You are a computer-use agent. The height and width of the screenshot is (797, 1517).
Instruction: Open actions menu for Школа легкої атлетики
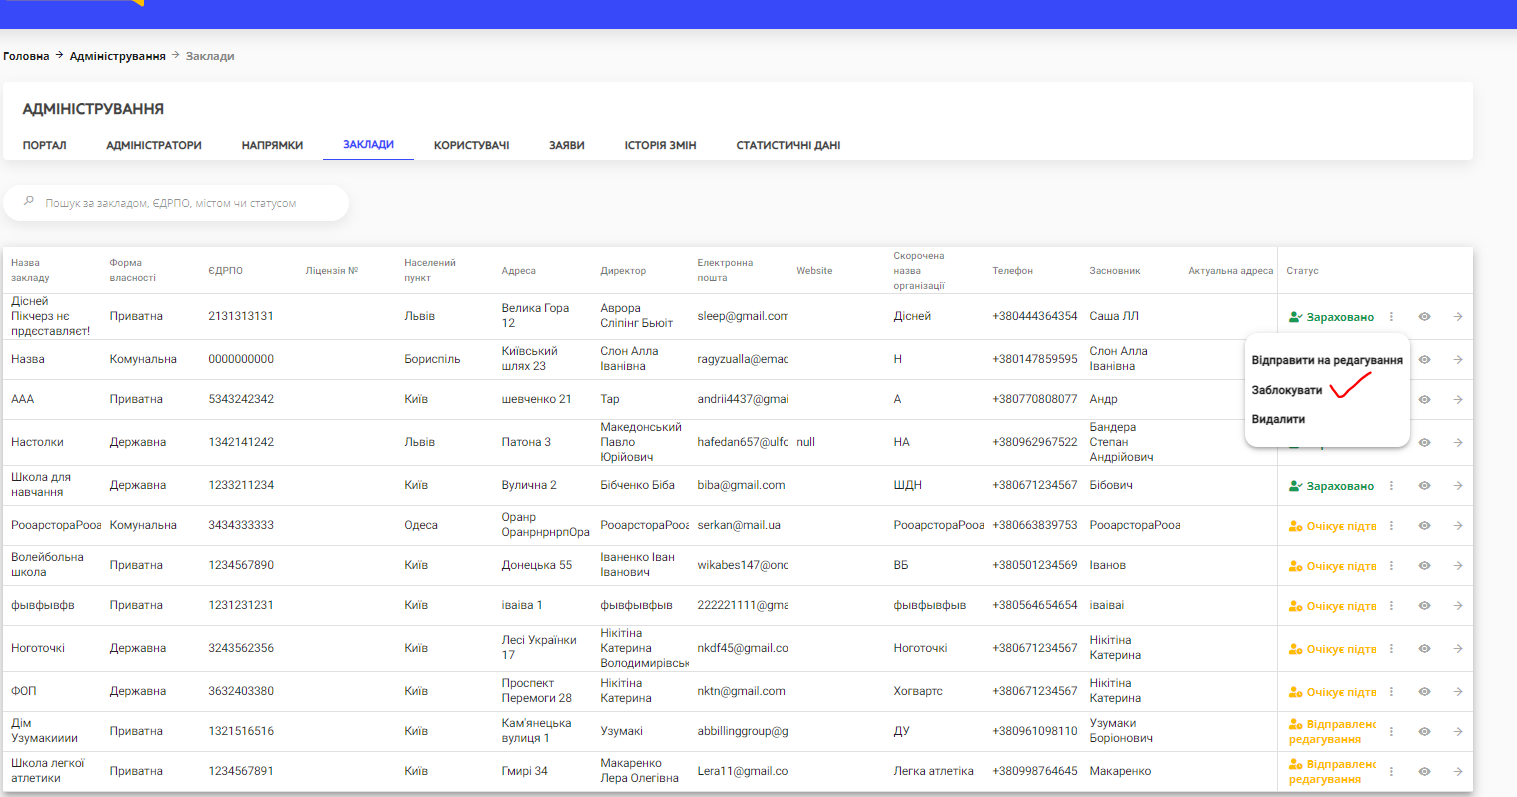pyautogui.click(x=1391, y=771)
